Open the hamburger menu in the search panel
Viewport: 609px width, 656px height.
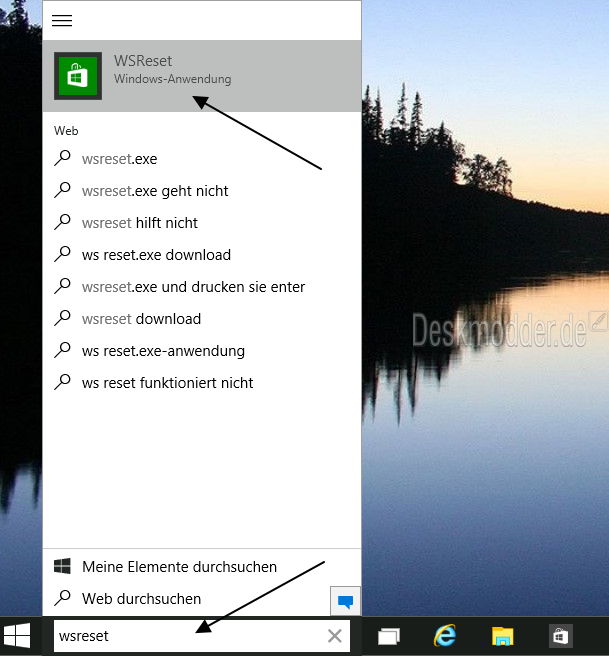(62, 20)
